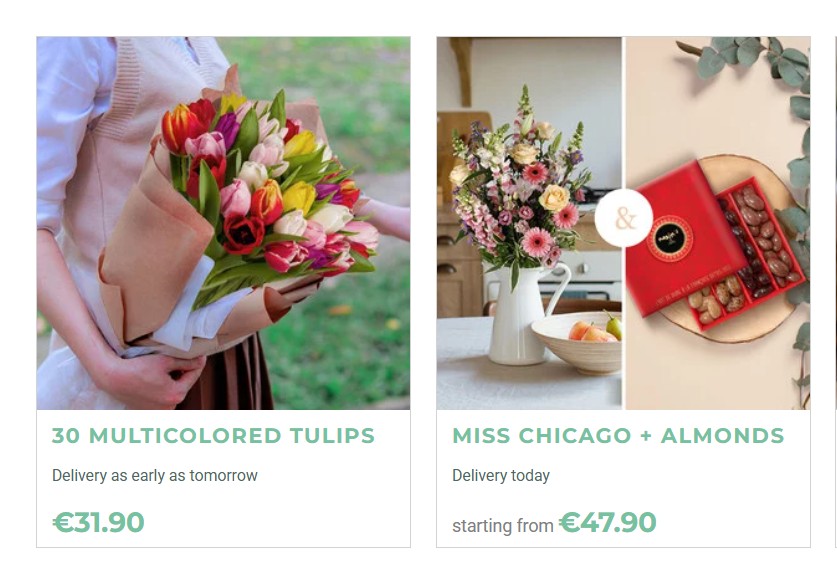The image size is (837, 575).
Task: Click 'Delivery as early as tomorrow' text
Action: click(x=155, y=475)
